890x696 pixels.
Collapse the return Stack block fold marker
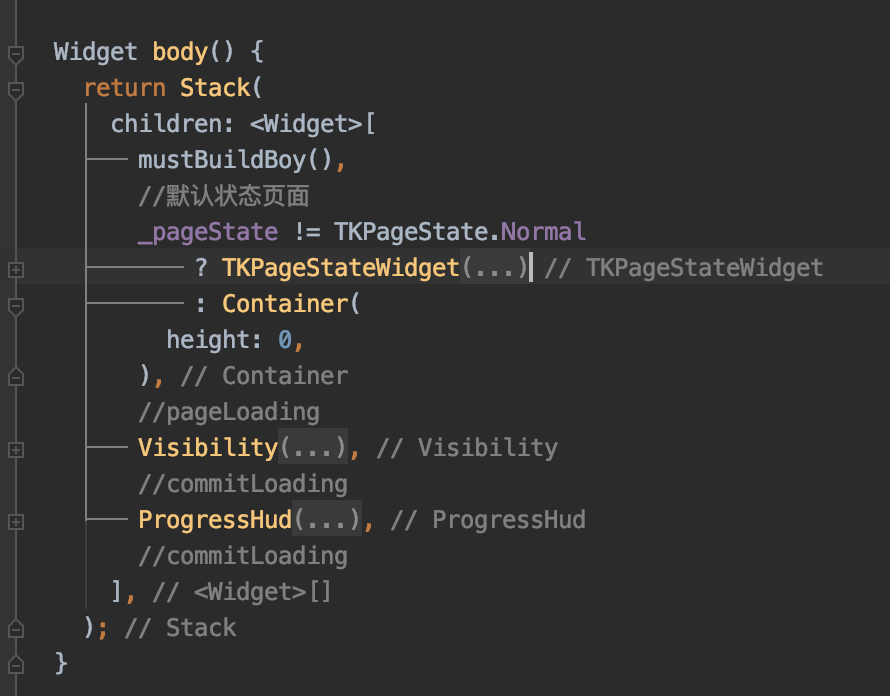click(15, 90)
